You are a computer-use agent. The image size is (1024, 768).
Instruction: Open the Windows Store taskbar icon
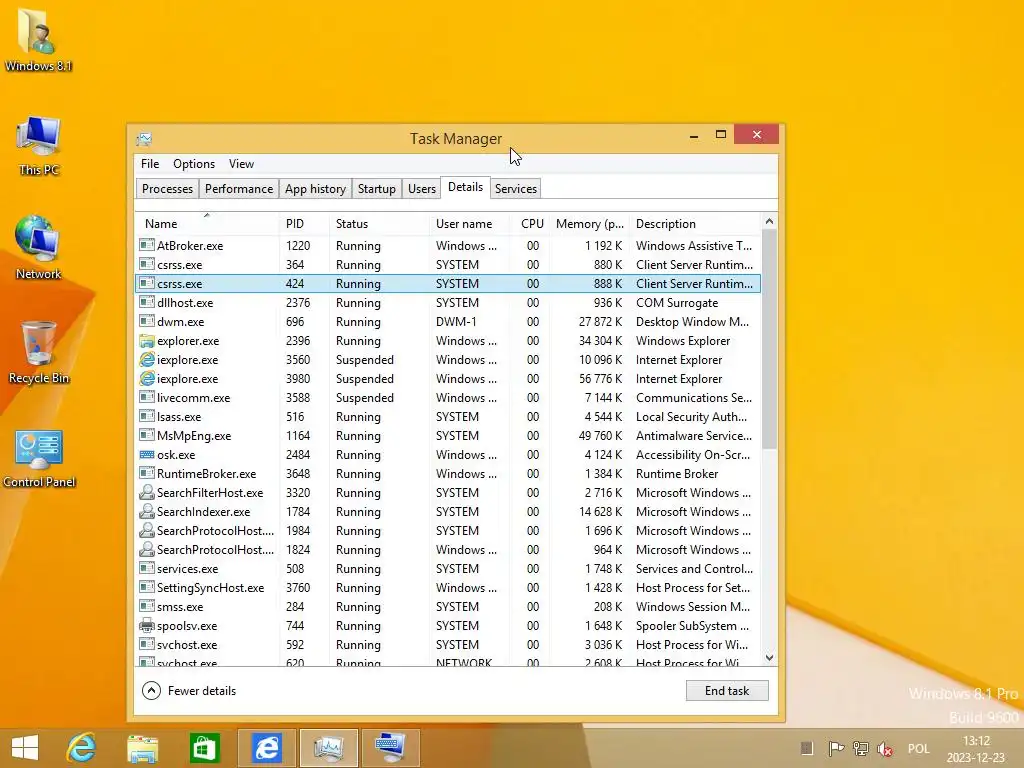pos(204,748)
